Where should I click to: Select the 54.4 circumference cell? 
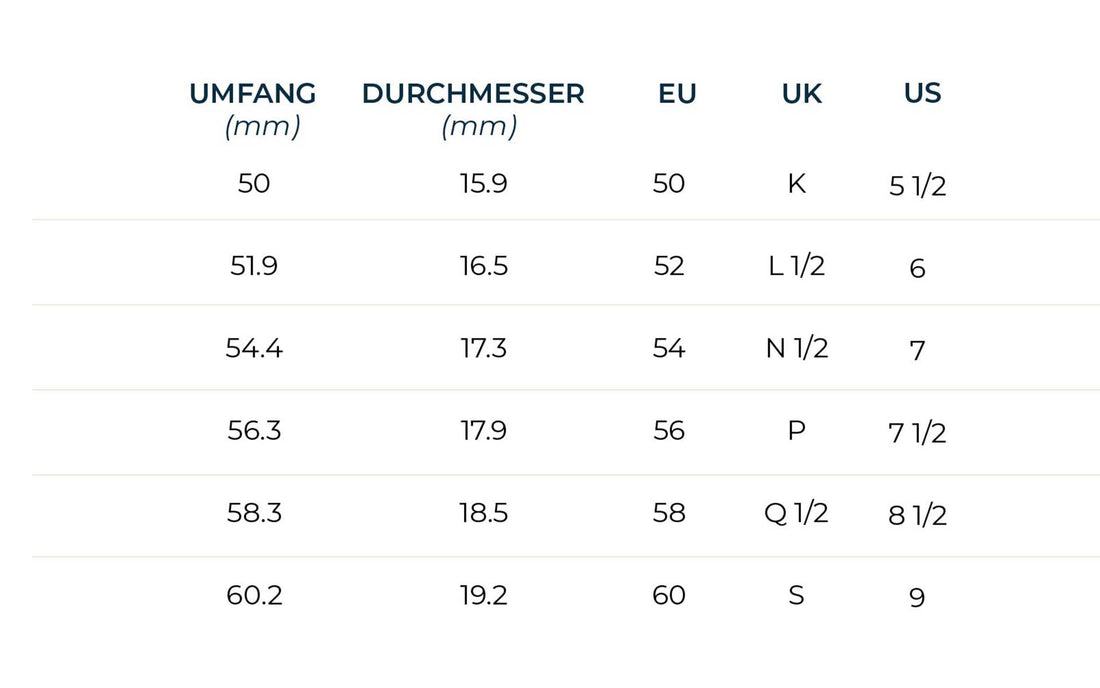pos(254,349)
